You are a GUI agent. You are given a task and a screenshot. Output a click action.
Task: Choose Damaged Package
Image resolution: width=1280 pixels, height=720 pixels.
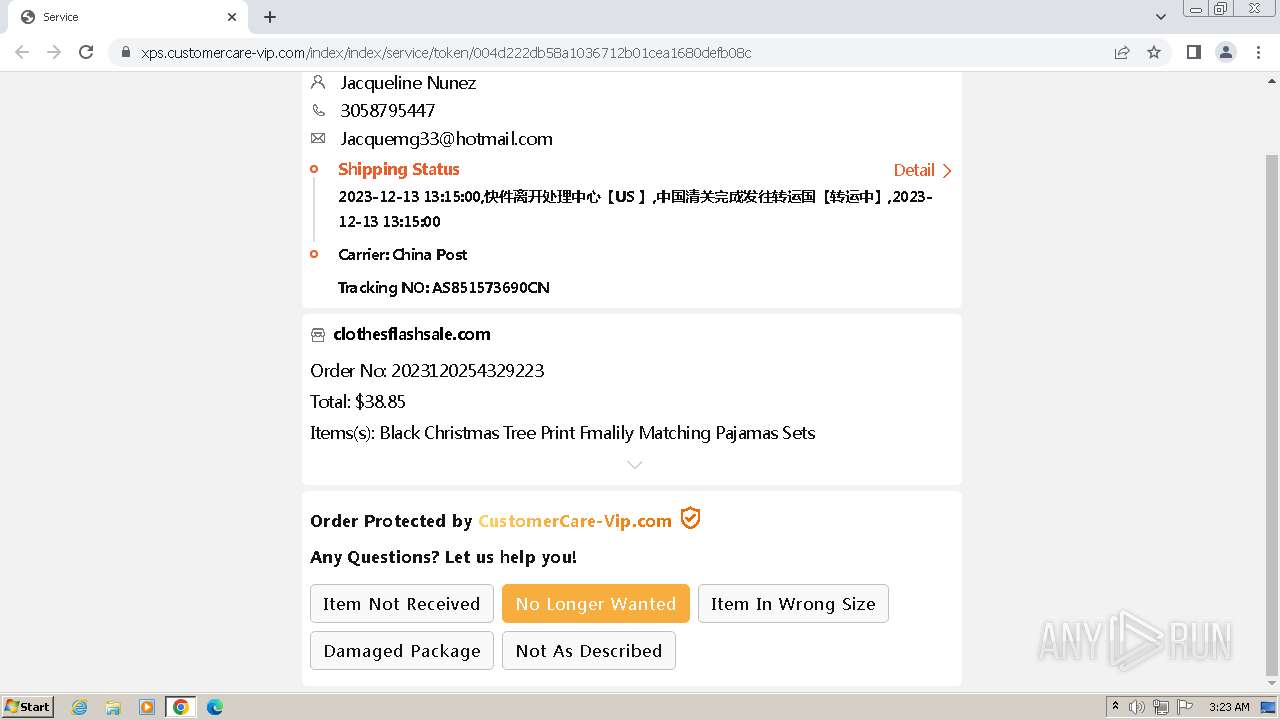402,651
